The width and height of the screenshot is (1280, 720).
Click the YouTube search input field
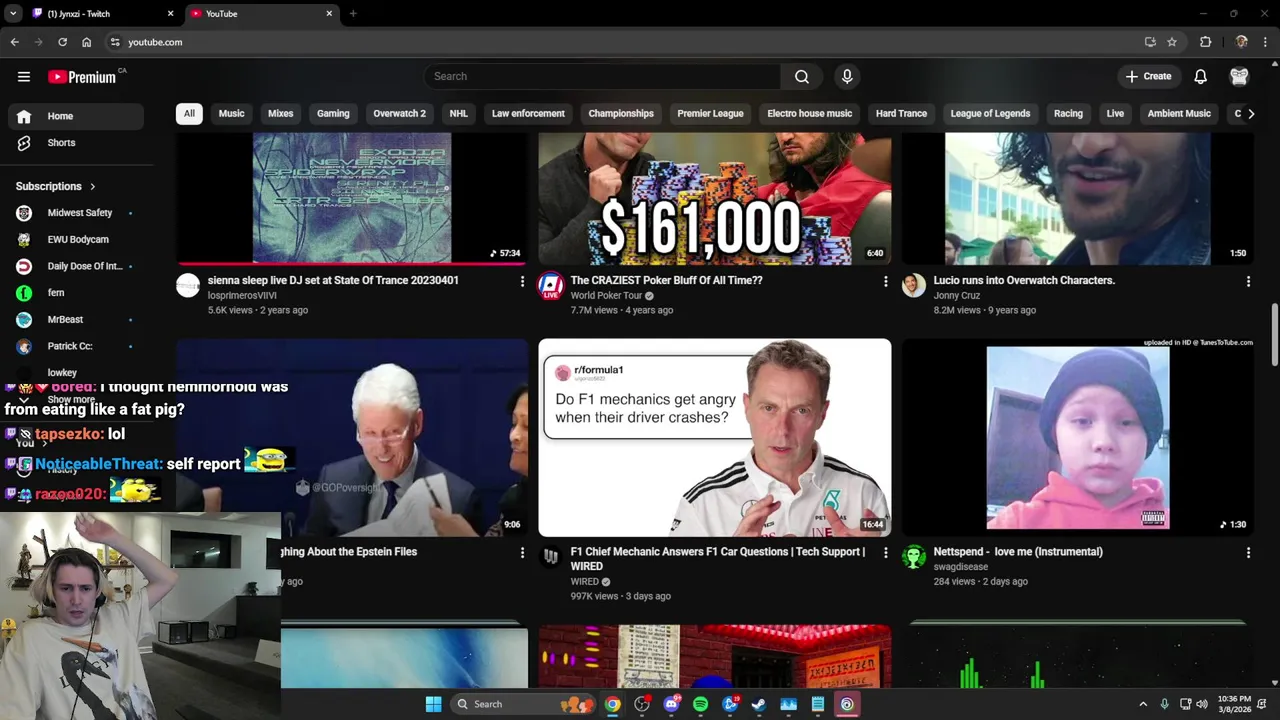602,76
